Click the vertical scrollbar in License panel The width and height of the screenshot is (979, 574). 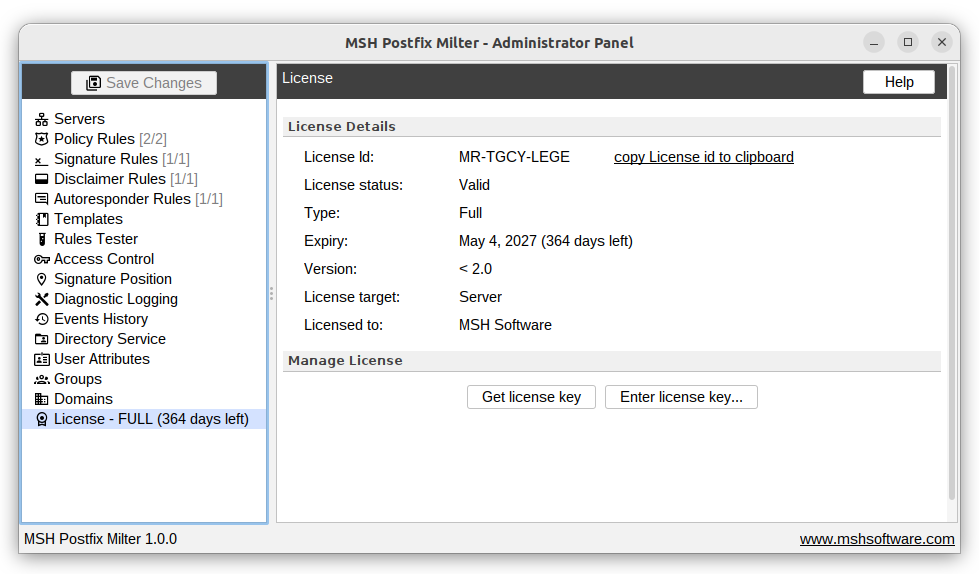click(x=952, y=282)
